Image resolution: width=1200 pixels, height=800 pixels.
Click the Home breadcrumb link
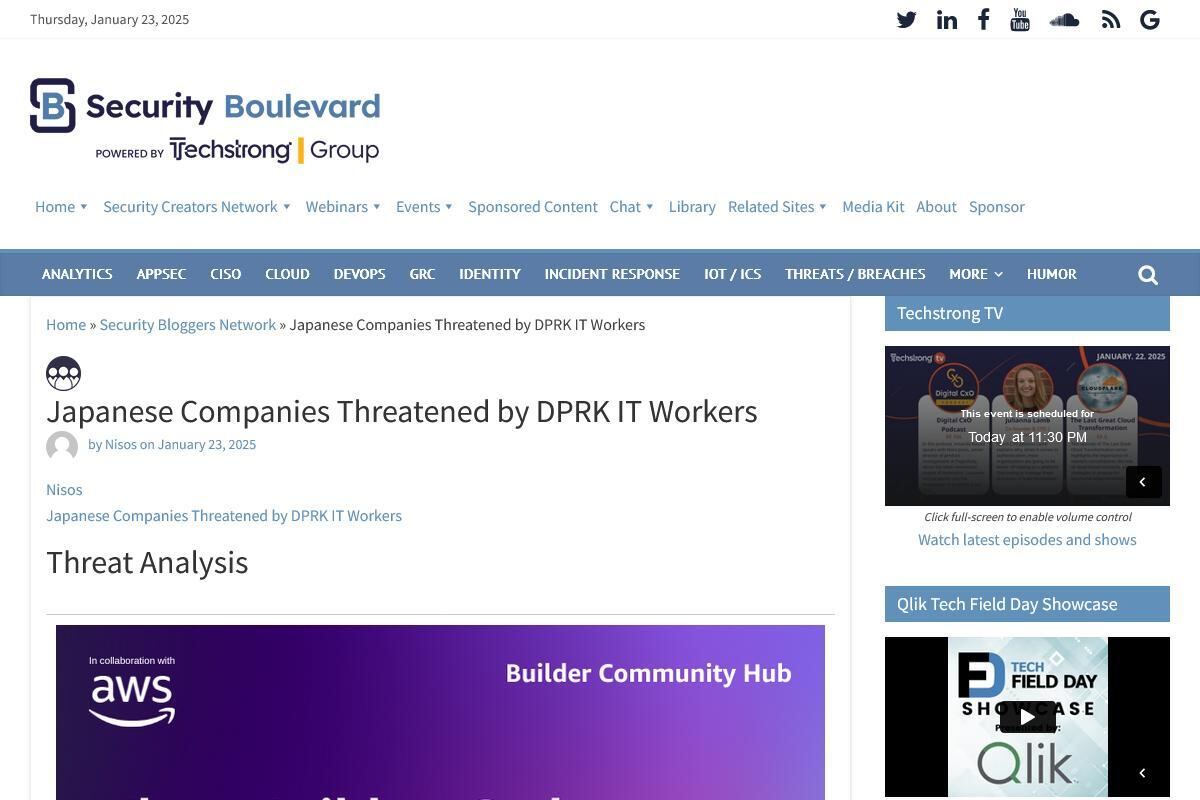66,325
